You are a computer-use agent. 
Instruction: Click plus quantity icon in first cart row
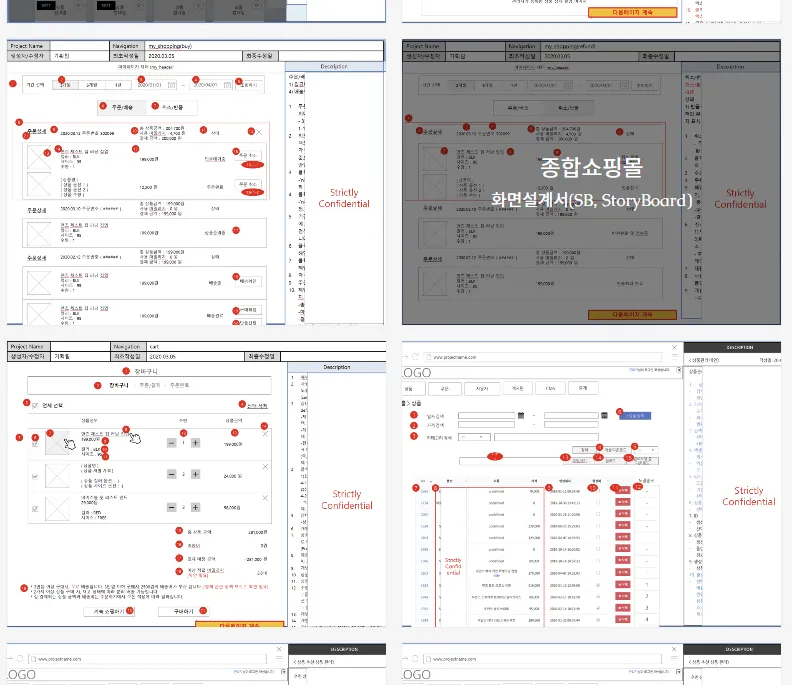pos(195,443)
